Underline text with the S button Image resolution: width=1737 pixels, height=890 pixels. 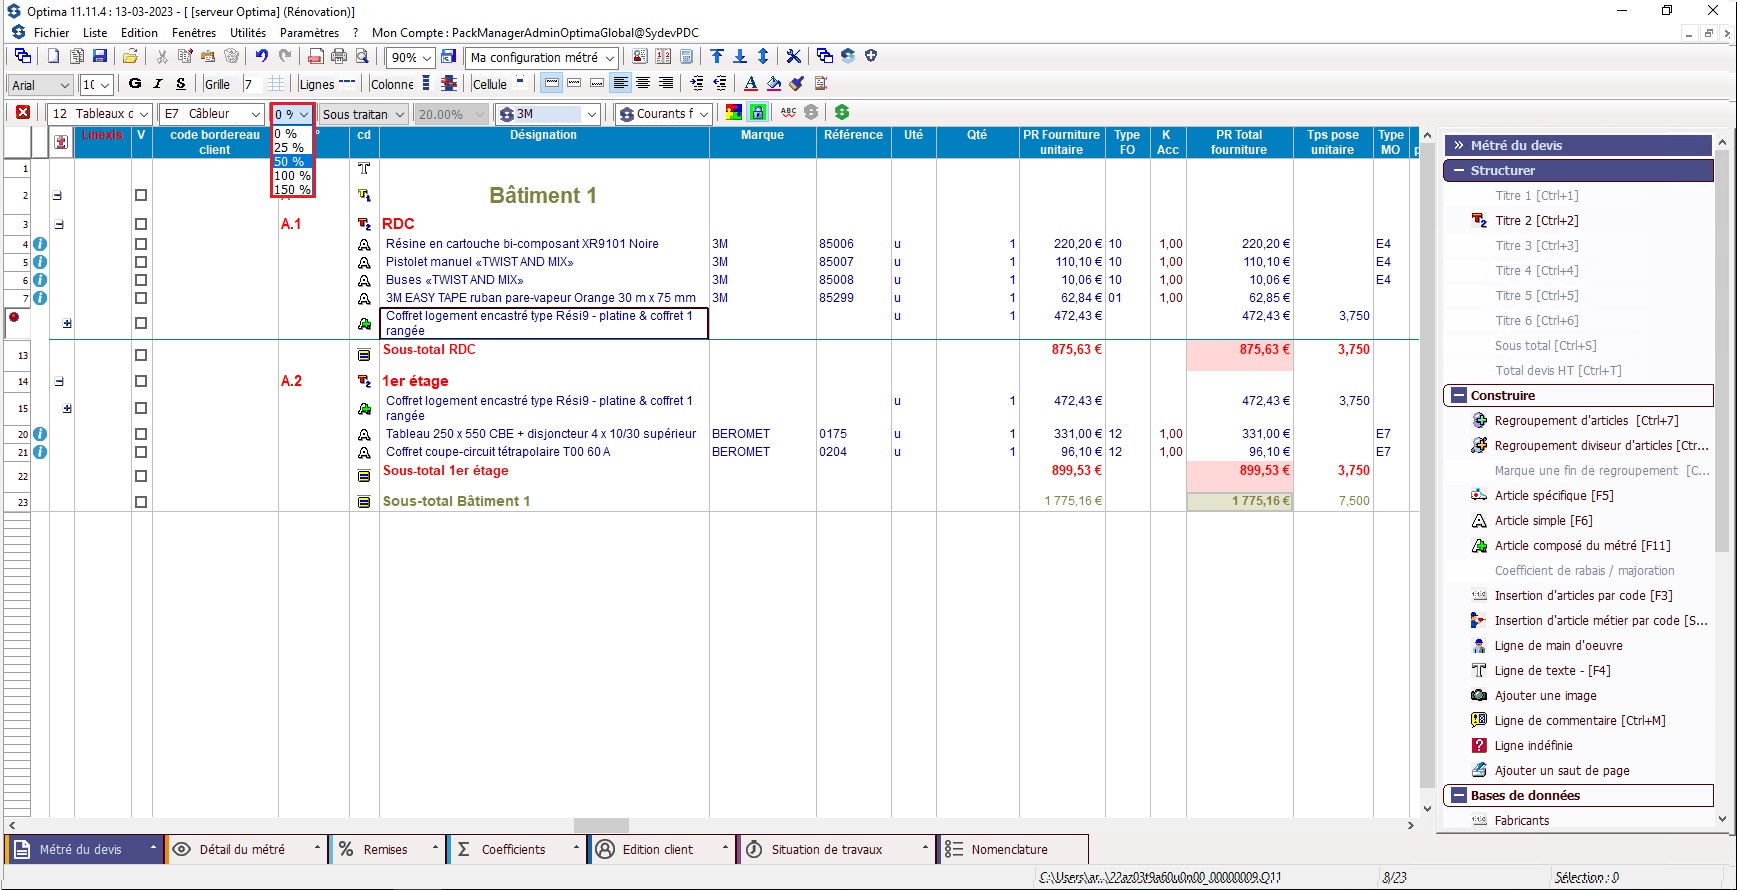coord(180,84)
